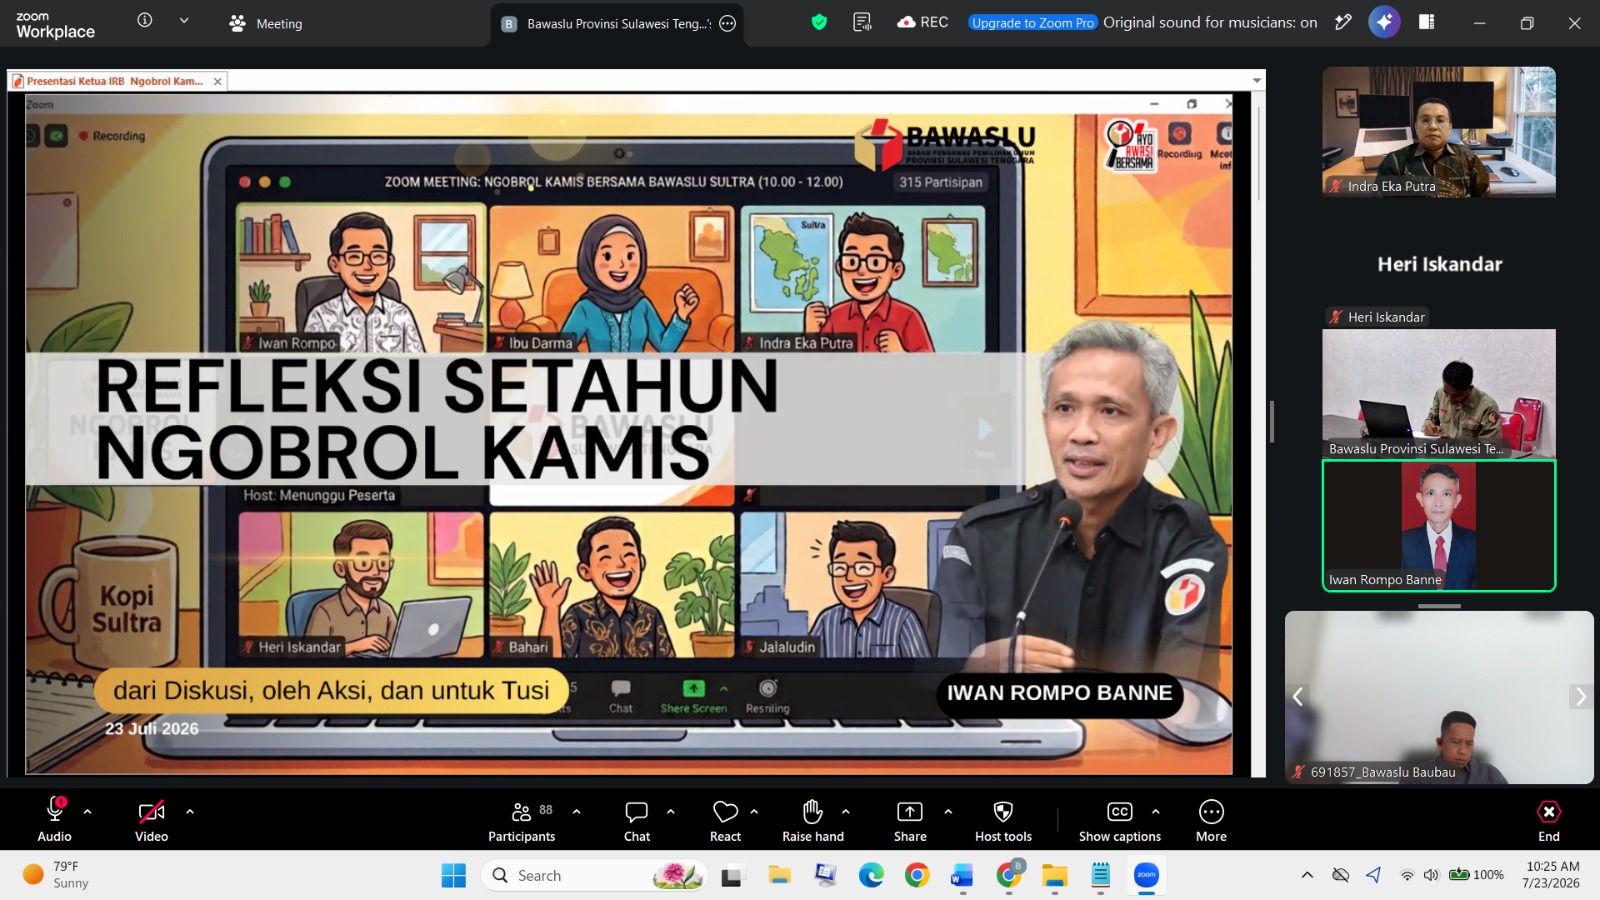Expand the Chat options arrow
This screenshot has height=900, width=1600.
(671, 812)
